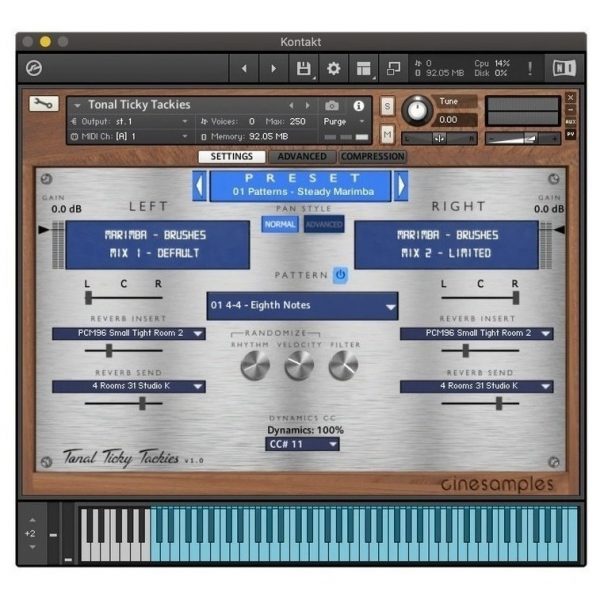Click the Dynamics: 100% readout
Viewport: 600px width, 600px height.
305,430
